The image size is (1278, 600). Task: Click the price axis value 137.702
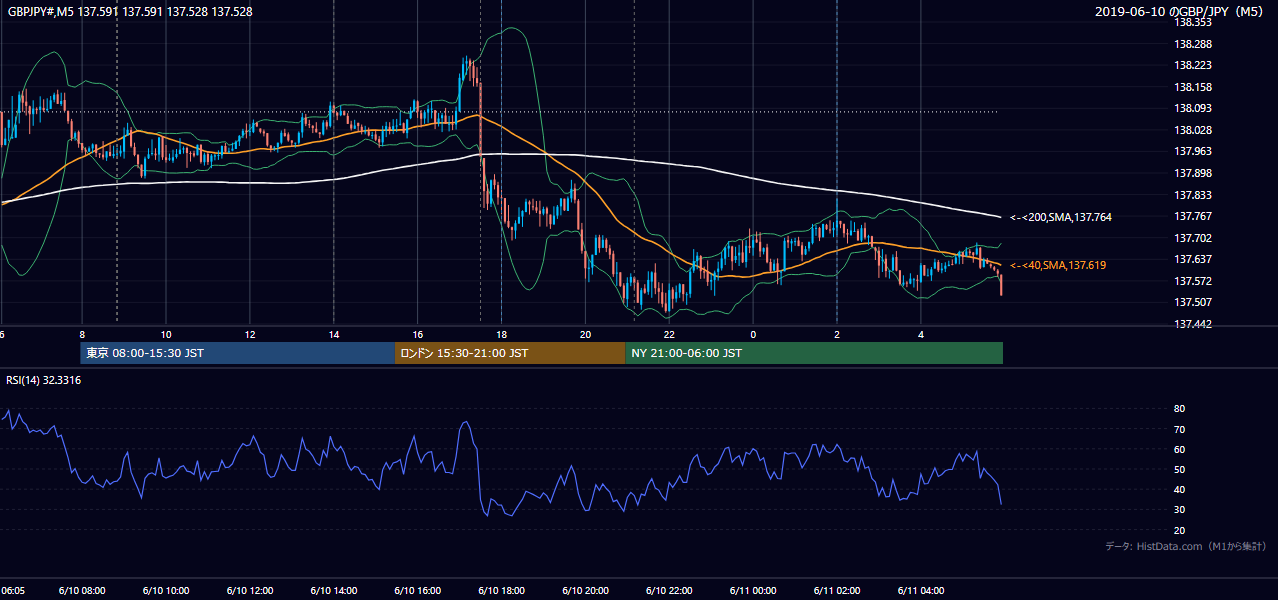(x=1193, y=238)
